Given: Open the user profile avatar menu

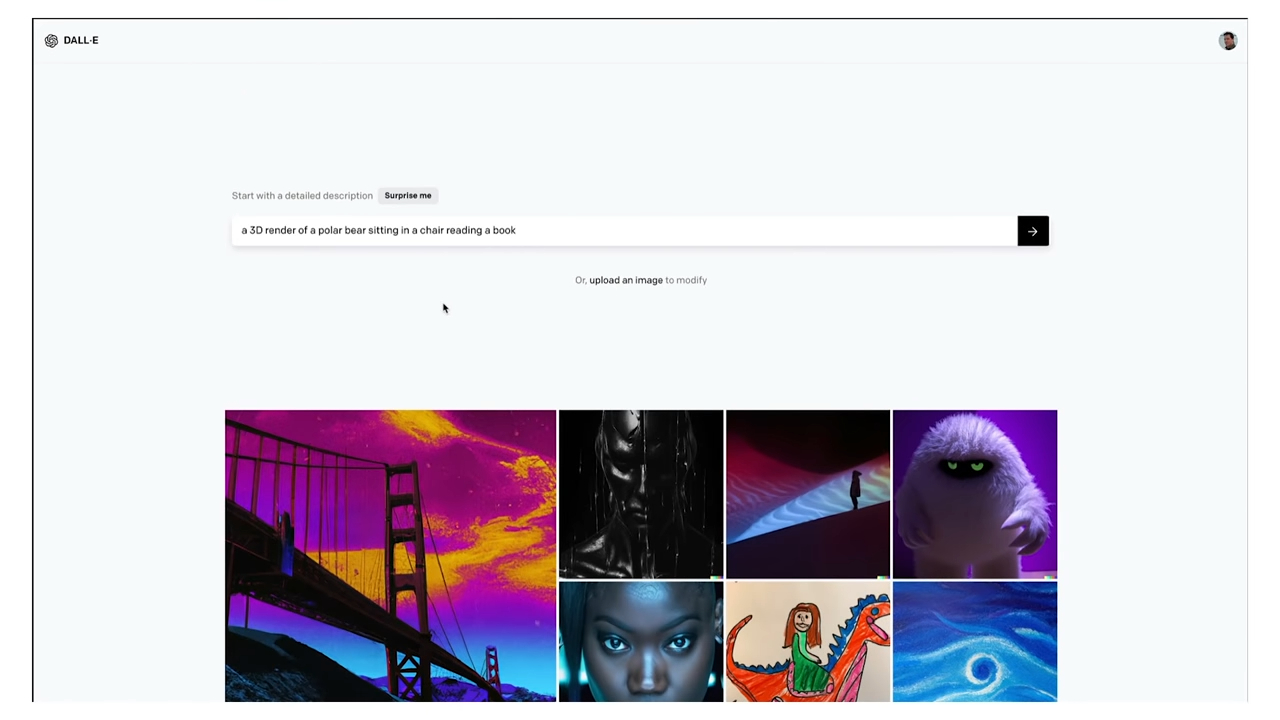Looking at the screenshot, I should click(1228, 41).
